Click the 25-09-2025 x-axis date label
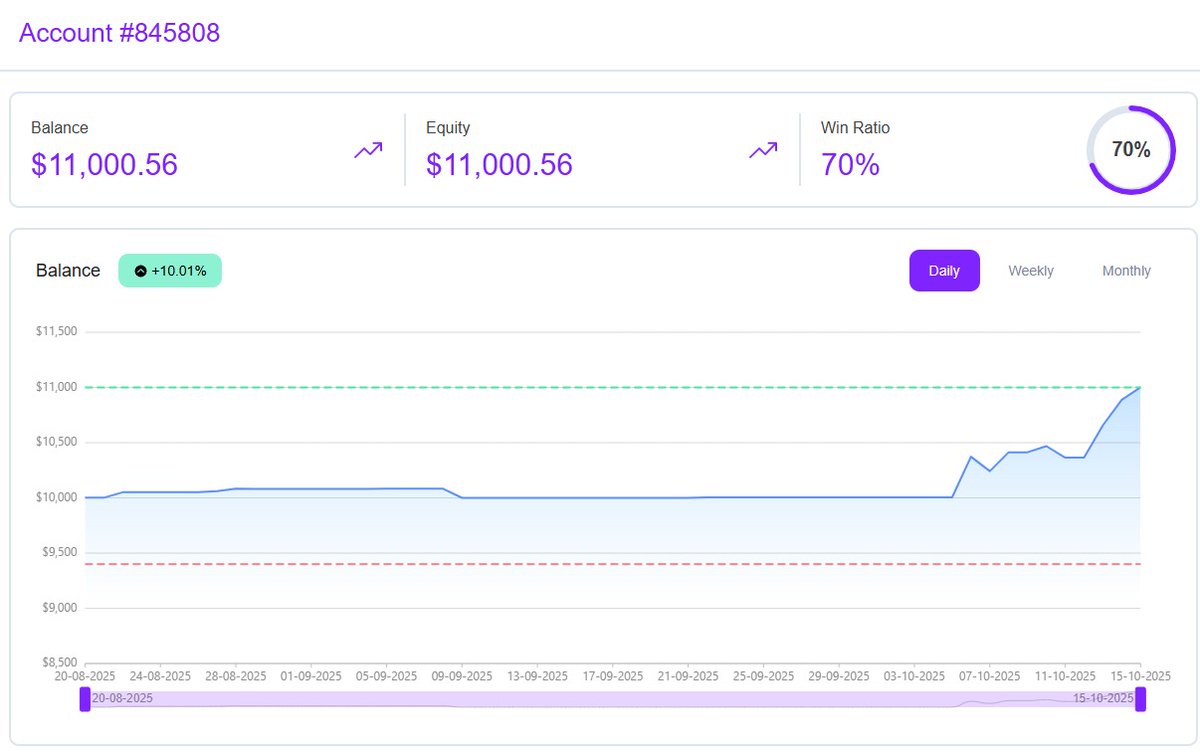This screenshot has height=755, width=1200. point(764,676)
